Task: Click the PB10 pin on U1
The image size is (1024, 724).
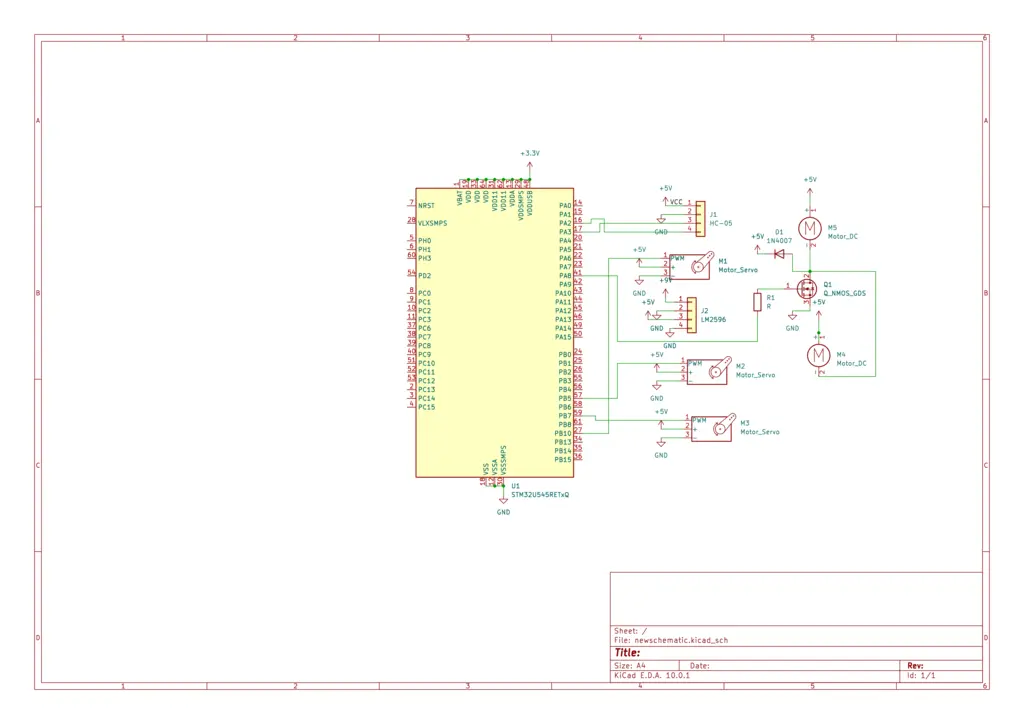Action: click(567, 433)
